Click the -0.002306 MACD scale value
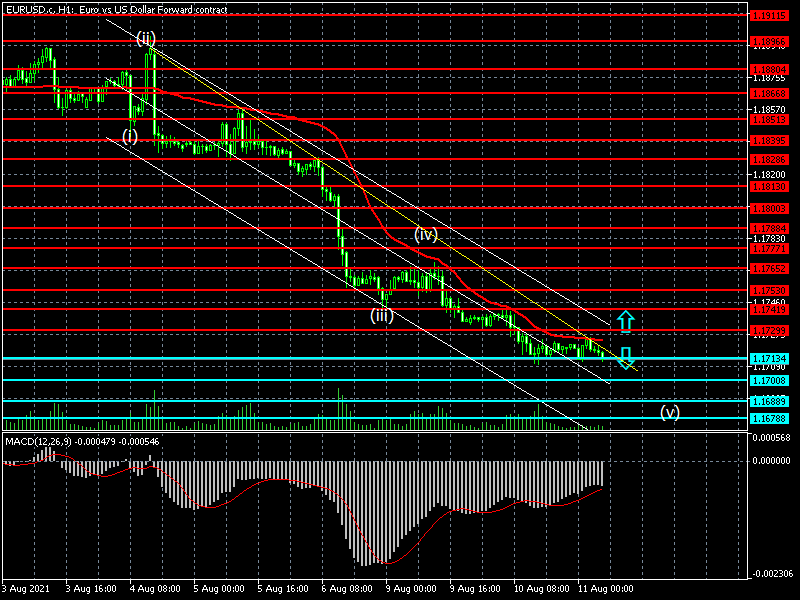Screen dimensions: 800x600 773,574
